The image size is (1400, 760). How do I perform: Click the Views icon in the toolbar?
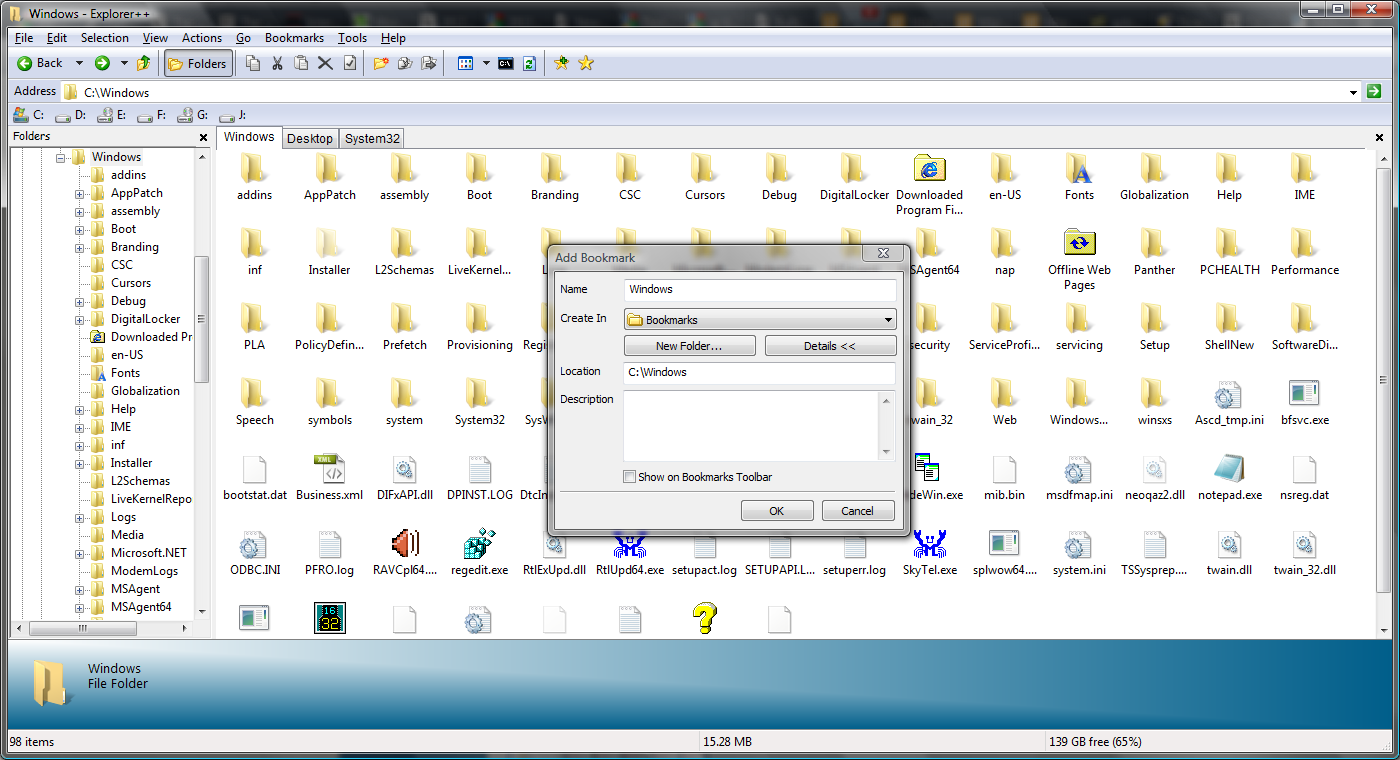tap(465, 63)
